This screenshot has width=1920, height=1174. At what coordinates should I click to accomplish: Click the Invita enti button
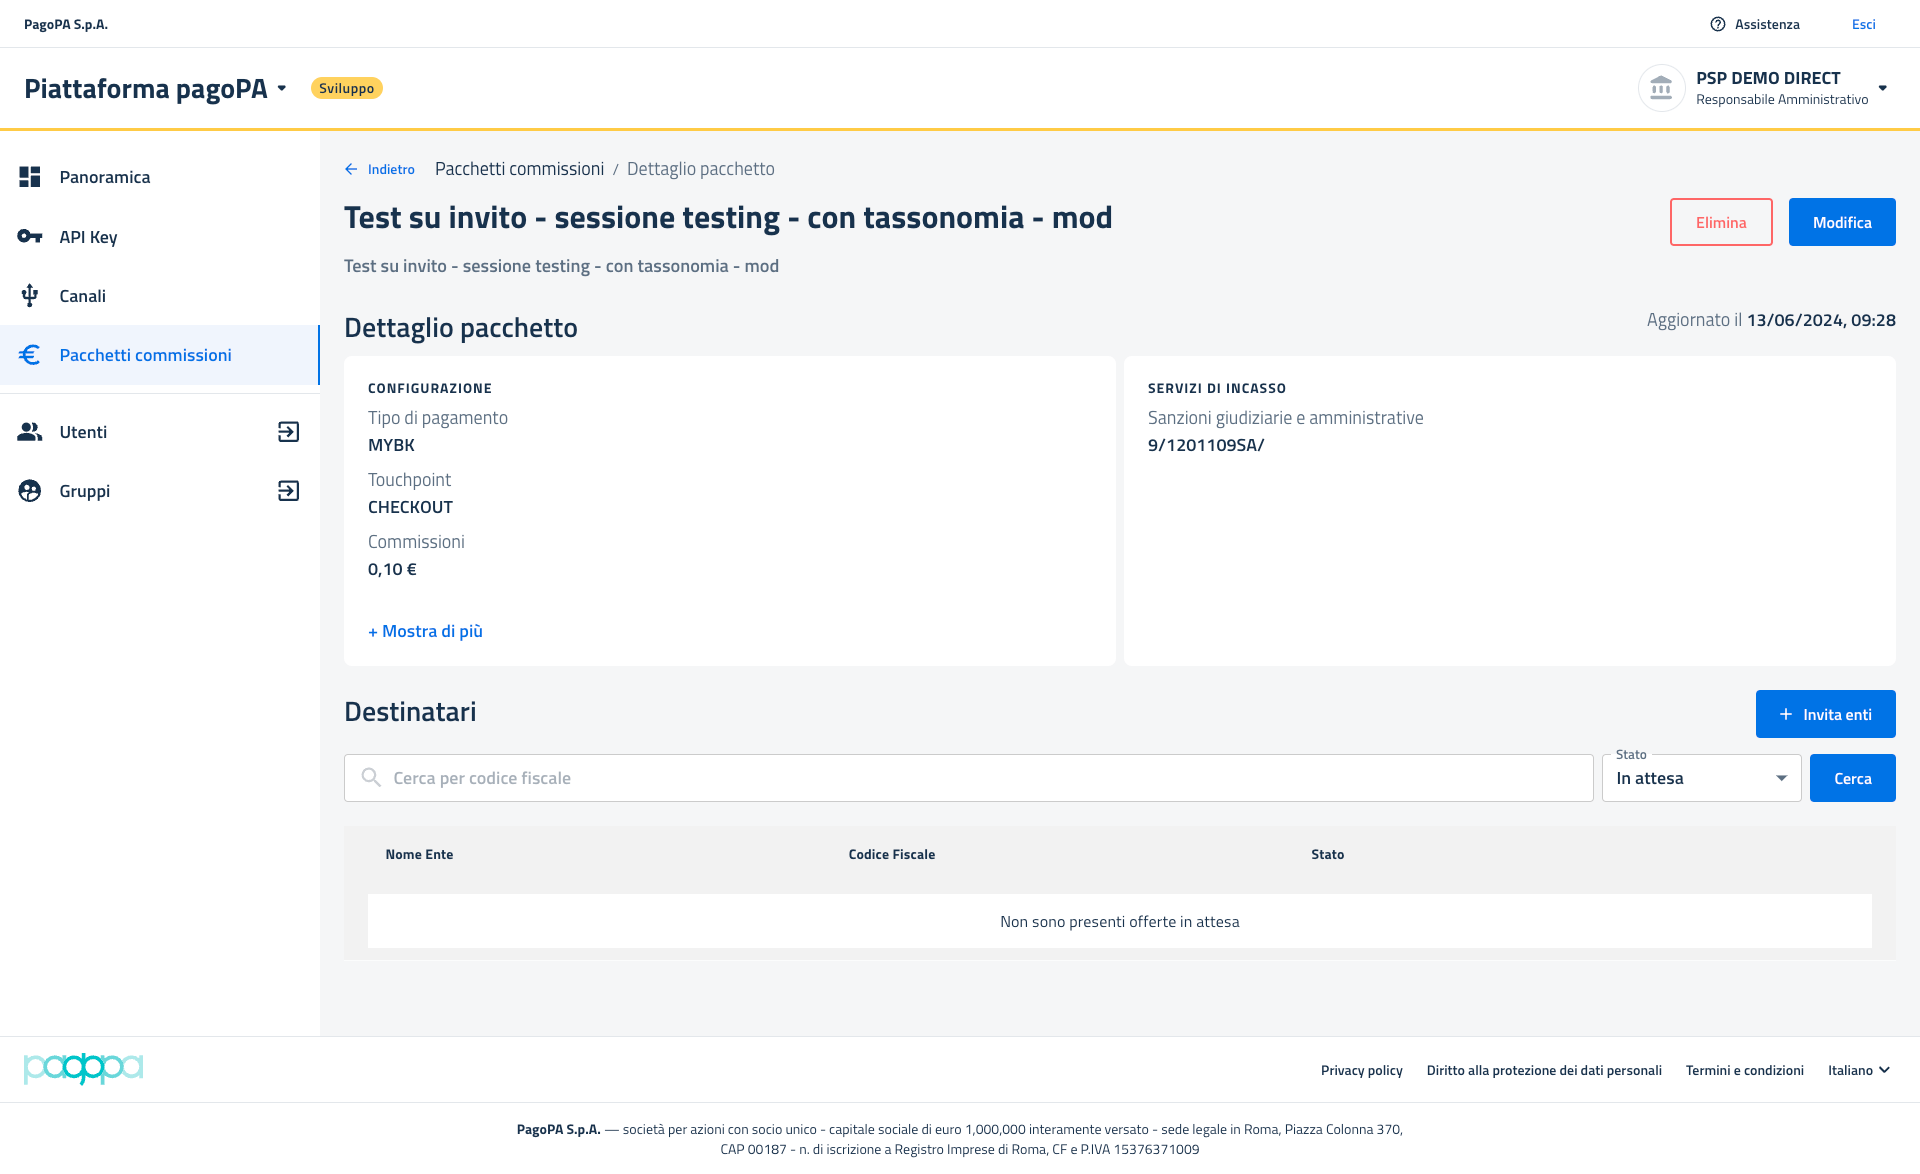pyautogui.click(x=1825, y=714)
